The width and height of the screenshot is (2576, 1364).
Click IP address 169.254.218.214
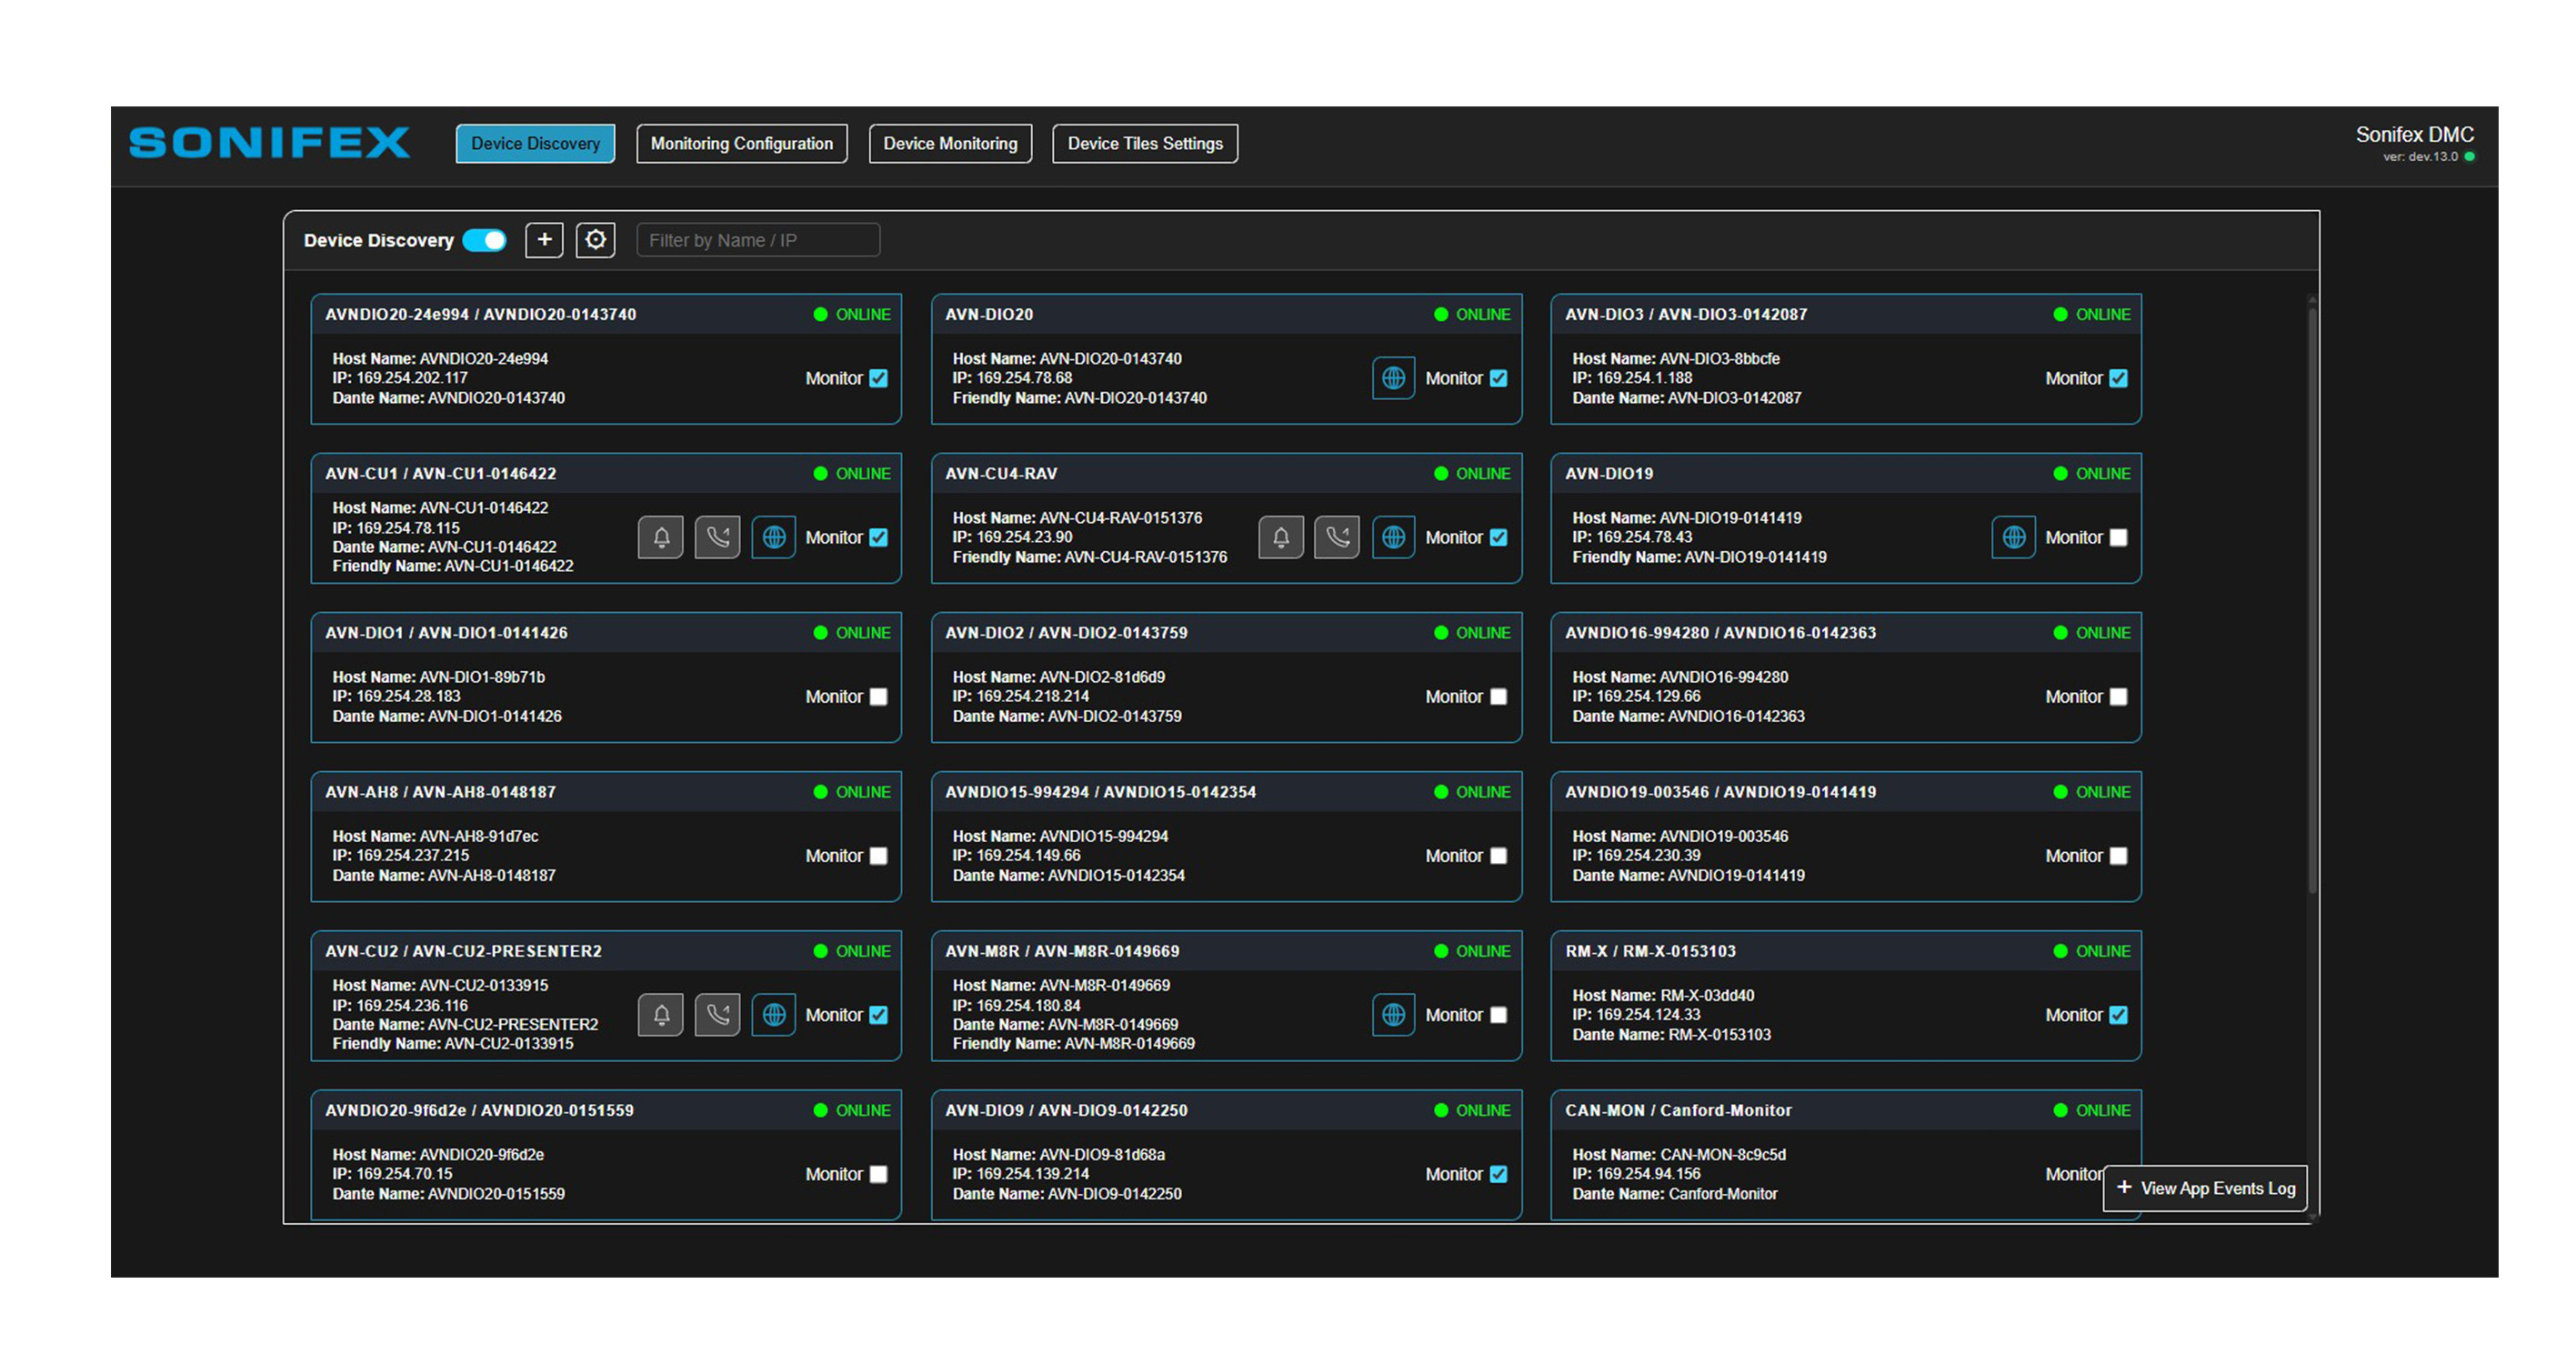pos(1033,696)
